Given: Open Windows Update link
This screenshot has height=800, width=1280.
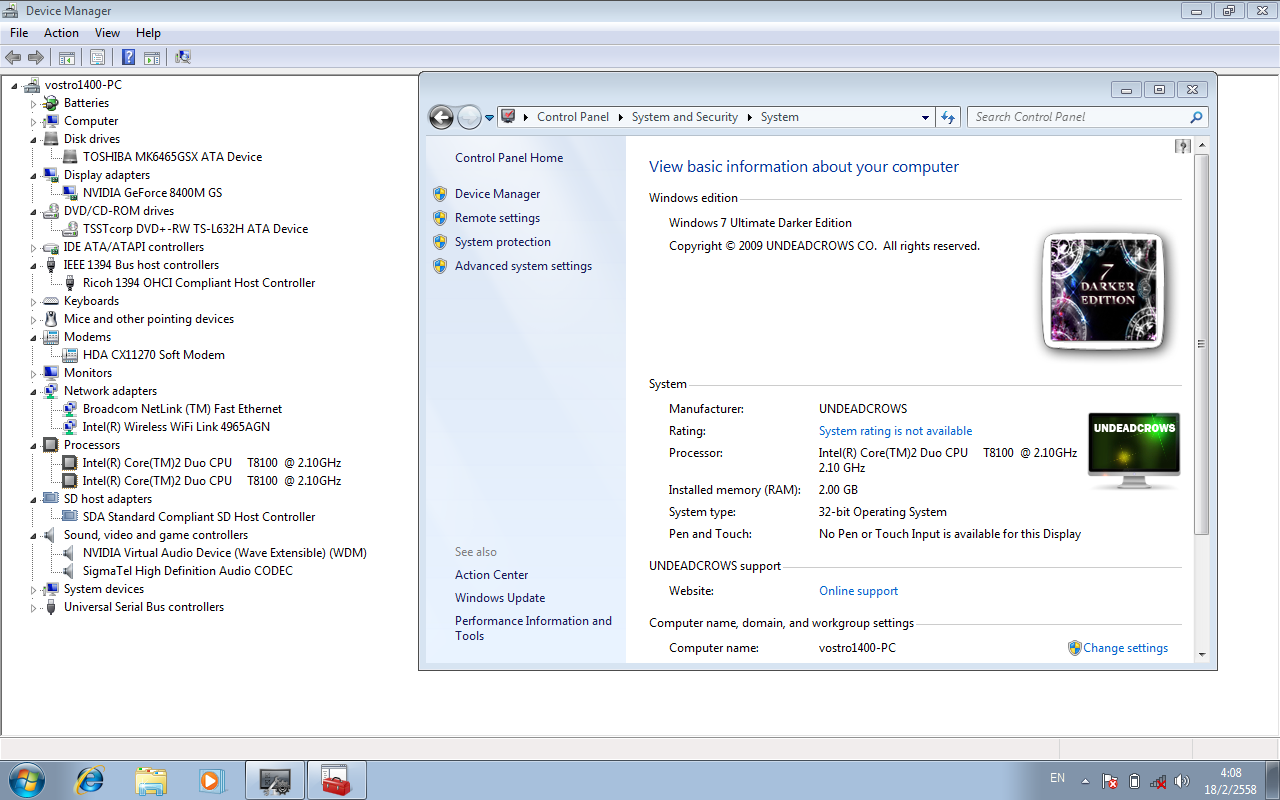Looking at the screenshot, I should pyautogui.click(x=500, y=598).
